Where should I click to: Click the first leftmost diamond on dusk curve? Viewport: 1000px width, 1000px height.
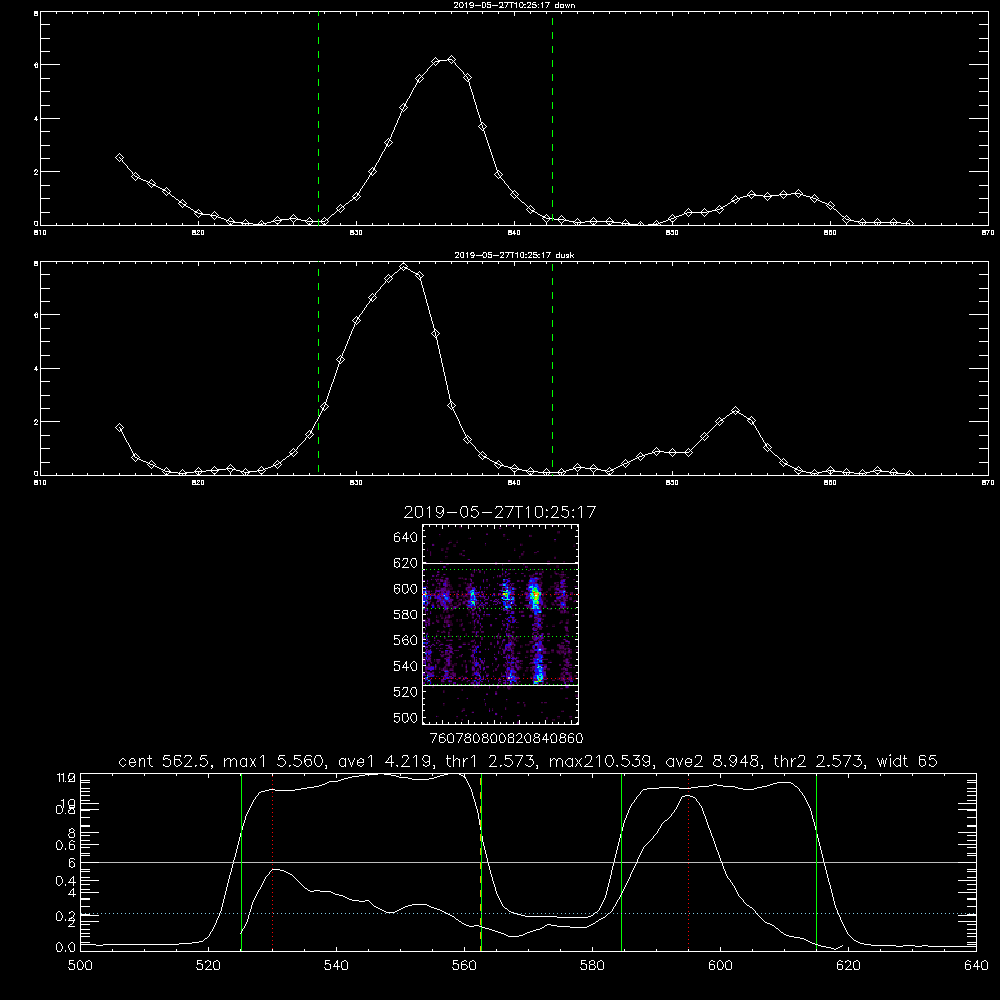coord(119,427)
